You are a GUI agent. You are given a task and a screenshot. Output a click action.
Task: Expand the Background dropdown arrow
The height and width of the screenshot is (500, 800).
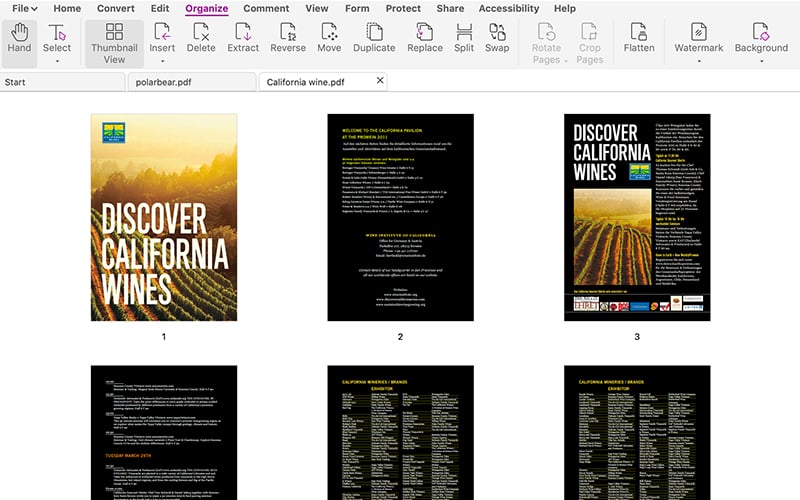[762, 61]
